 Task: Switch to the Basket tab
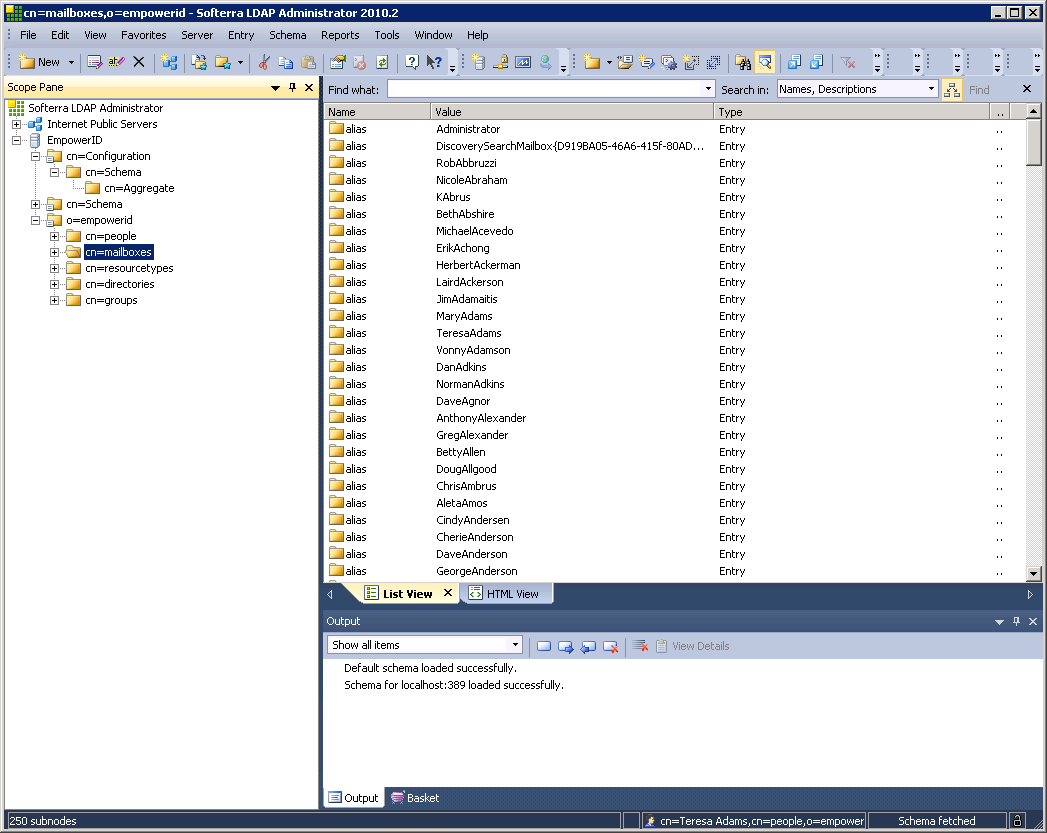415,798
